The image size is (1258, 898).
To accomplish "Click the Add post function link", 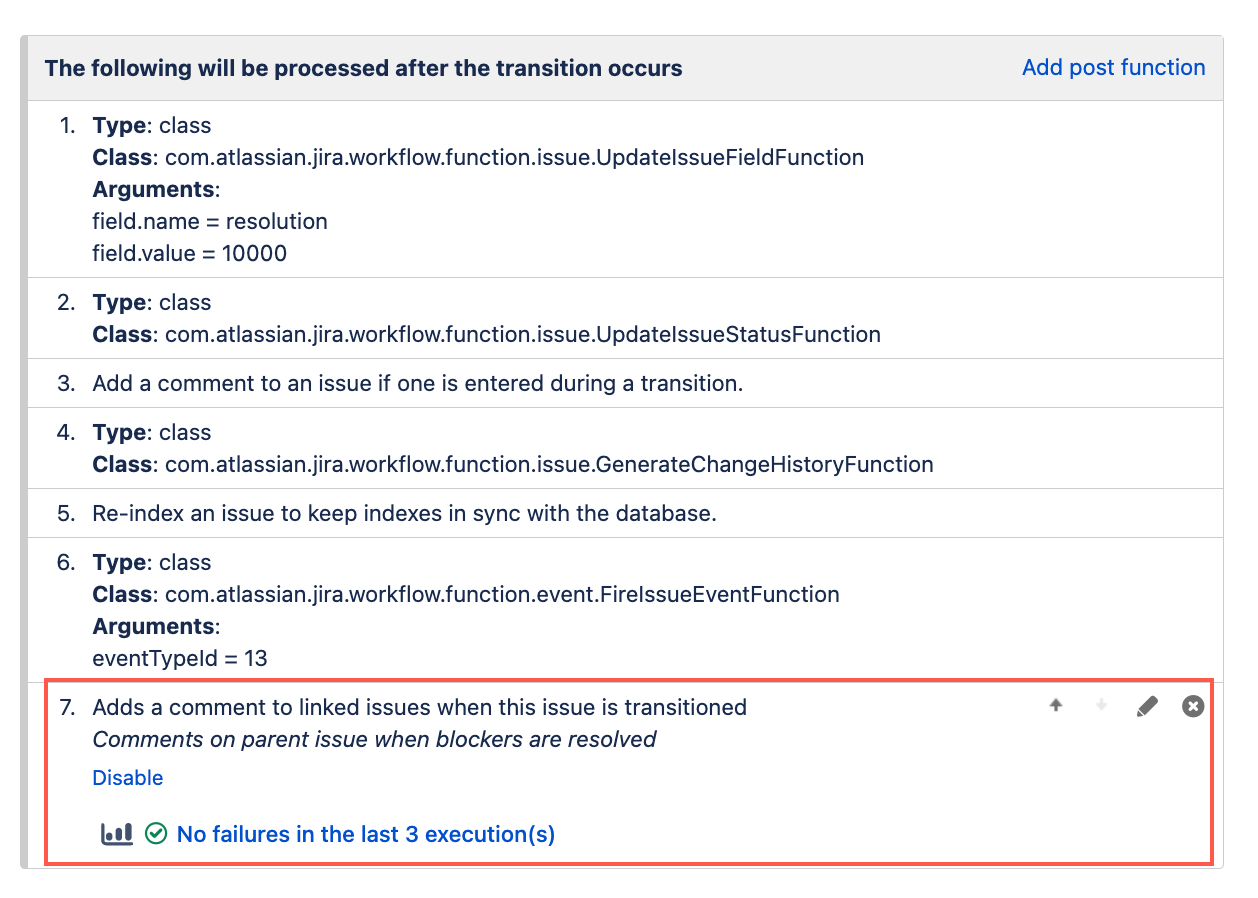I will click(x=1113, y=67).
